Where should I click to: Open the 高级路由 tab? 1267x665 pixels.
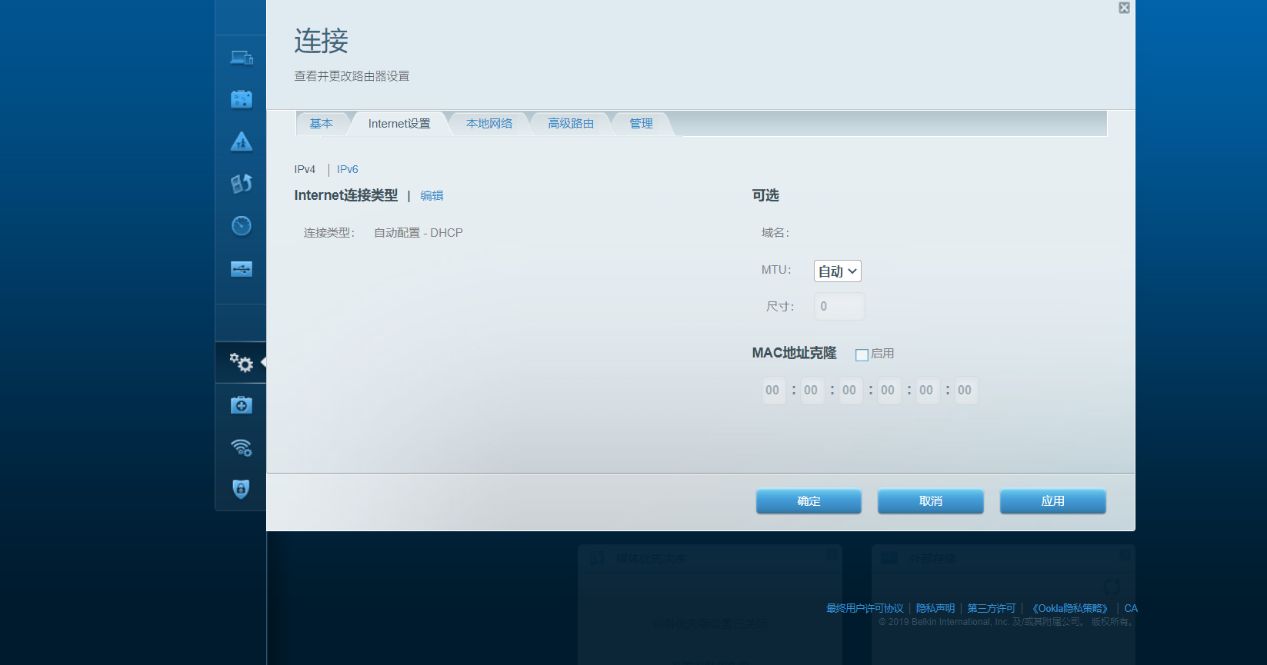[x=570, y=123]
